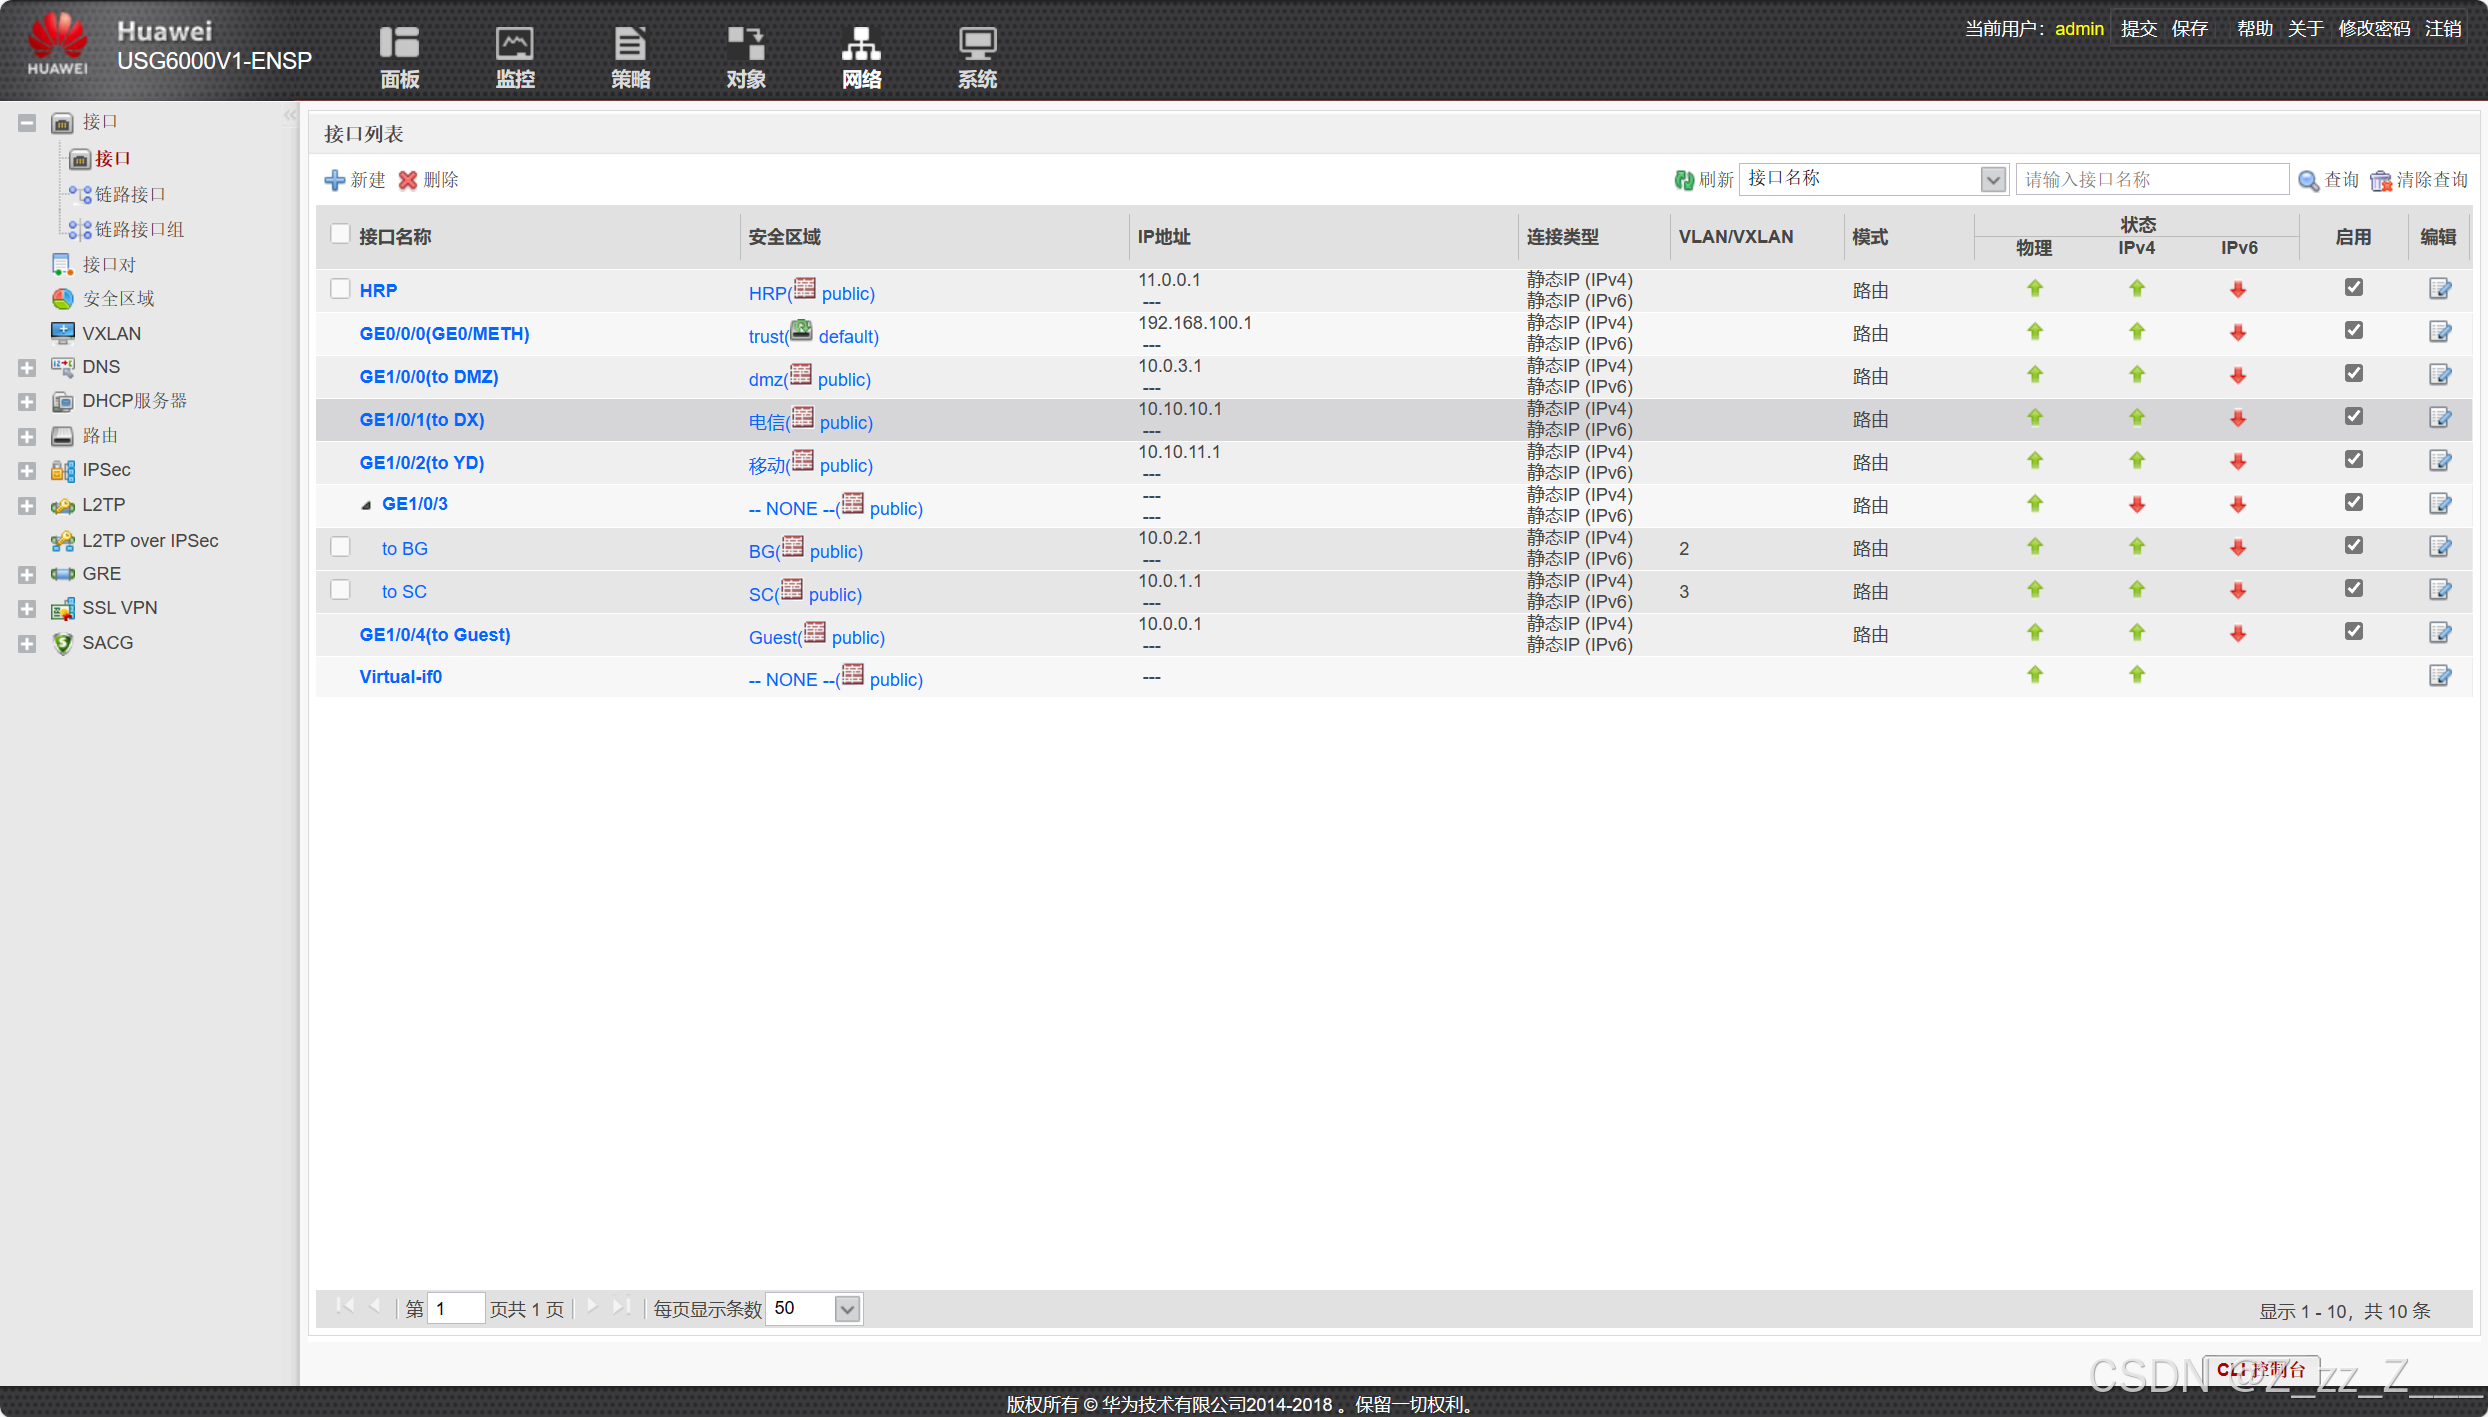Click the magnifier query icon
The image size is (2488, 1417).
click(2308, 180)
